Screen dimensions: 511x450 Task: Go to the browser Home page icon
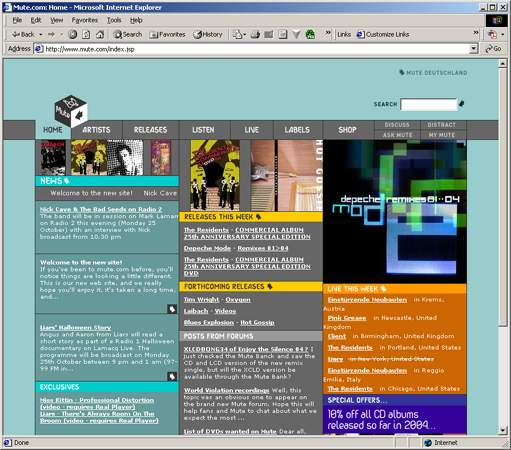click(x=100, y=34)
